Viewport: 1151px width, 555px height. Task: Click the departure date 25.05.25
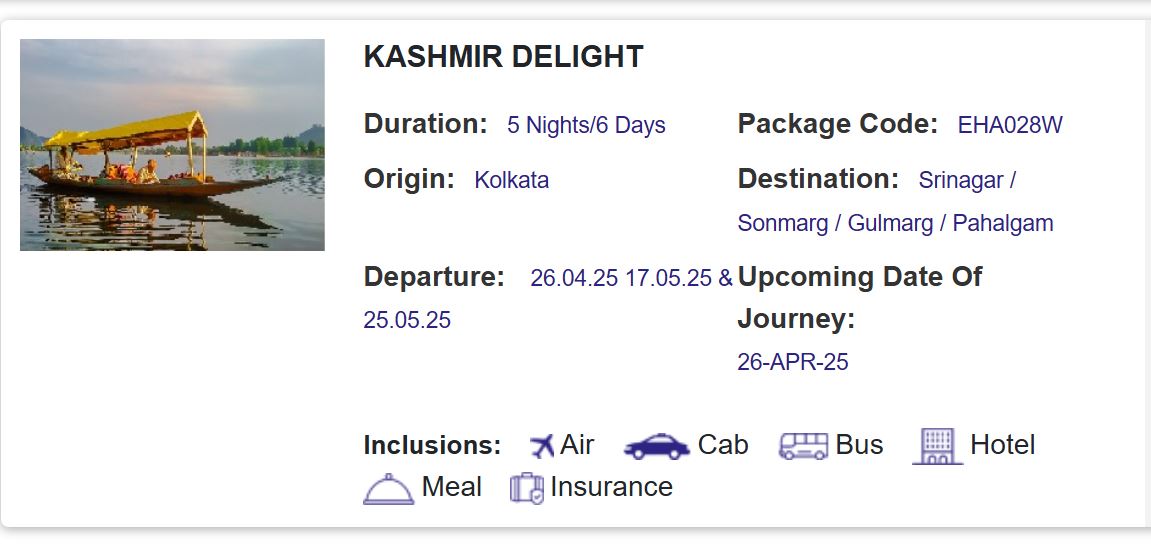click(x=407, y=321)
